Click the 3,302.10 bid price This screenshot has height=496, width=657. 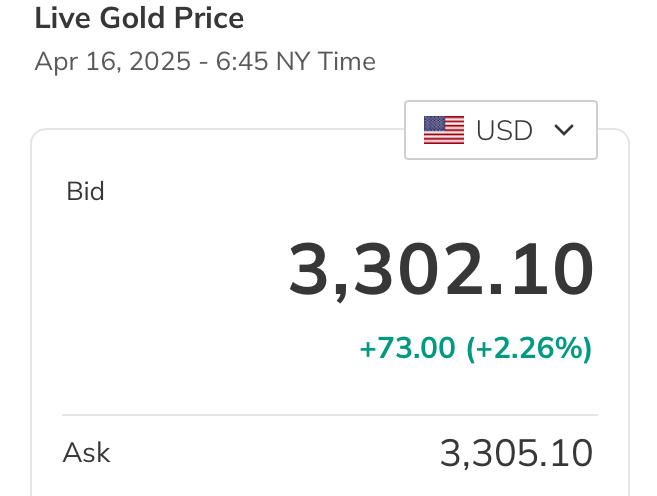441,269
